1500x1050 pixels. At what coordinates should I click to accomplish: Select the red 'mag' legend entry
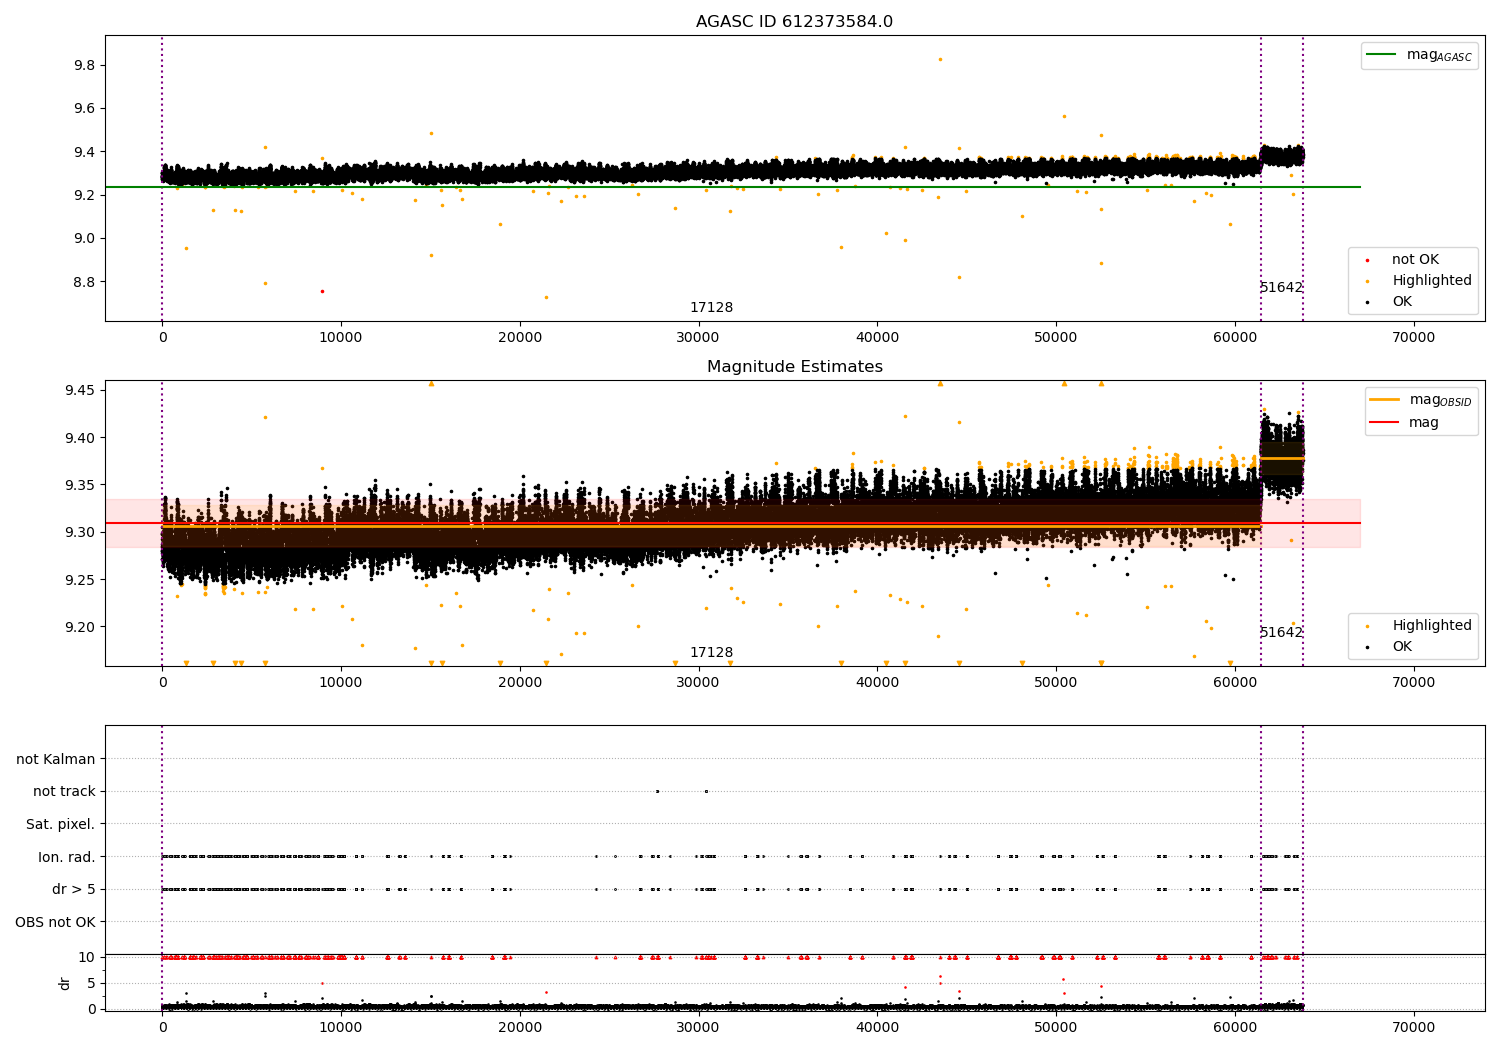click(1405, 423)
